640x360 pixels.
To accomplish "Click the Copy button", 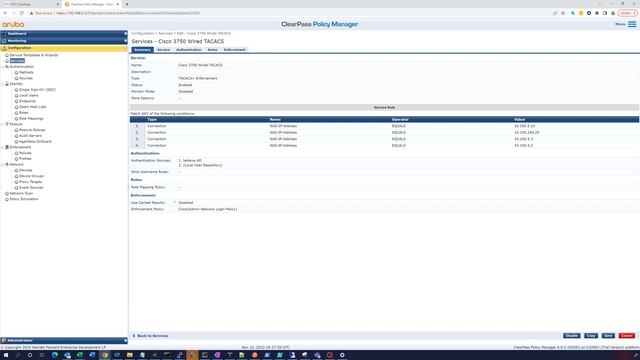I will point(591,336).
